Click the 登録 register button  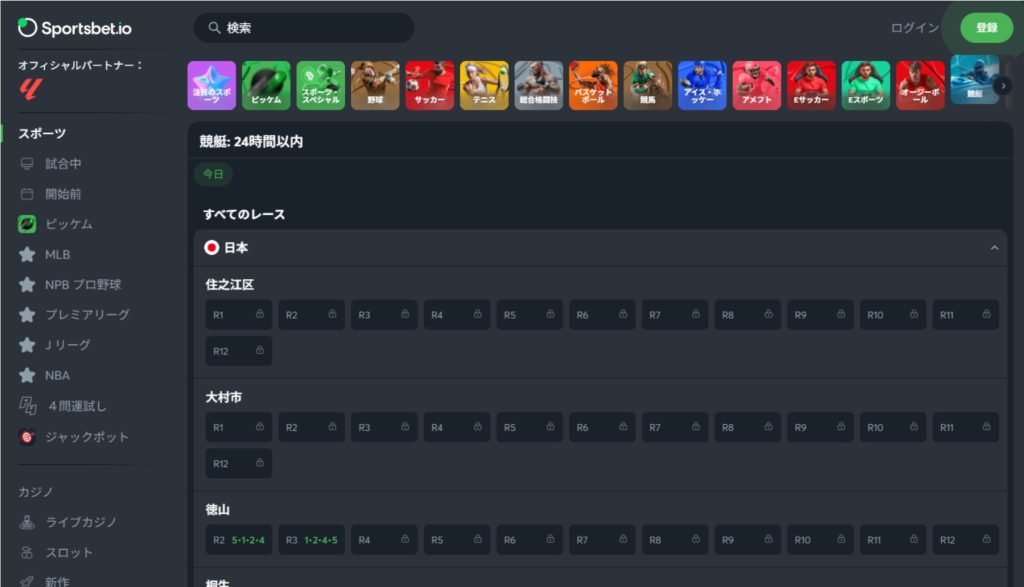coord(986,28)
